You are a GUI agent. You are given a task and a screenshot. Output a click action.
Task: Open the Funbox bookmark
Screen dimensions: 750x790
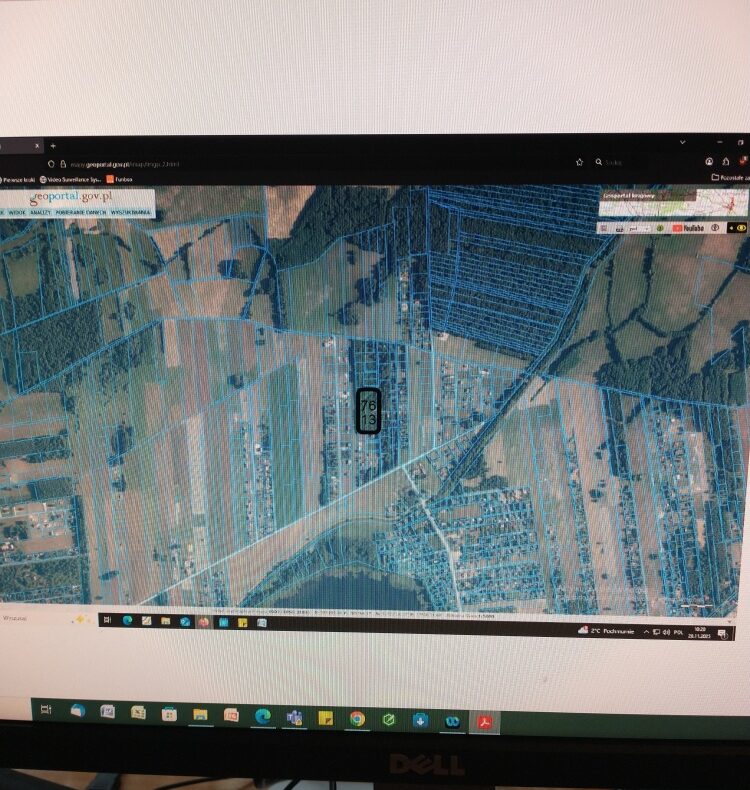tap(119, 179)
